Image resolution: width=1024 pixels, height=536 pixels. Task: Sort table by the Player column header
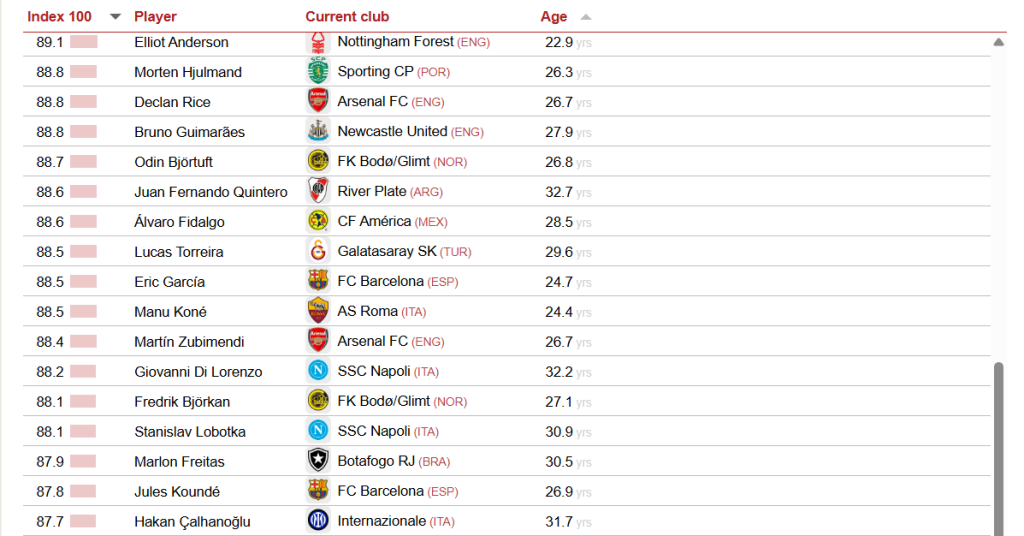[x=155, y=17]
